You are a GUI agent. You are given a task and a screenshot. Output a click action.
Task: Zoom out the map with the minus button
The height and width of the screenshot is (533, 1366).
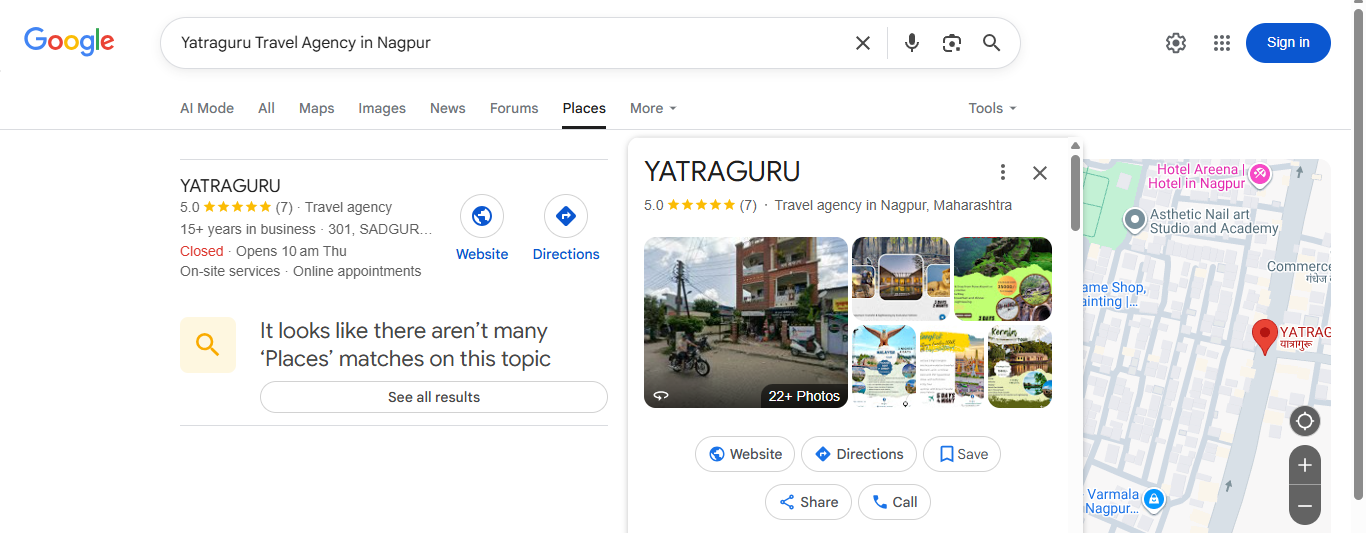(x=1304, y=506)
